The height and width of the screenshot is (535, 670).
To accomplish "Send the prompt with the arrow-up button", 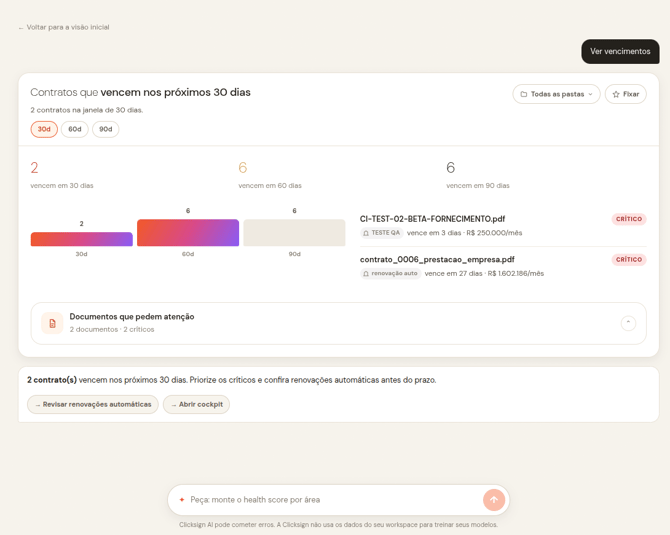I will tap(494, 500).
